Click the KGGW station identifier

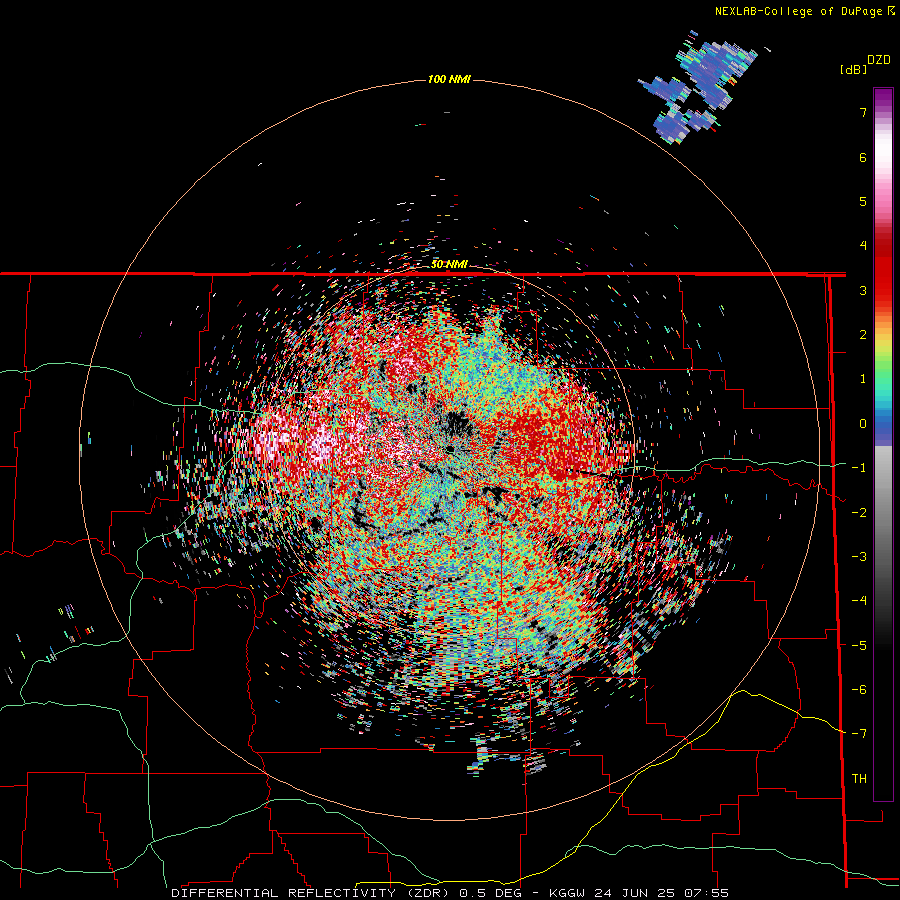[x=567, y=893]
